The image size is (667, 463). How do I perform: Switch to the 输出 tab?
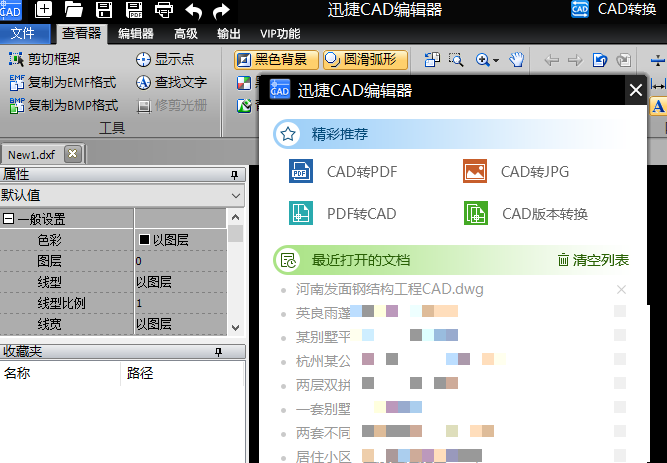[x=229, y=34]
